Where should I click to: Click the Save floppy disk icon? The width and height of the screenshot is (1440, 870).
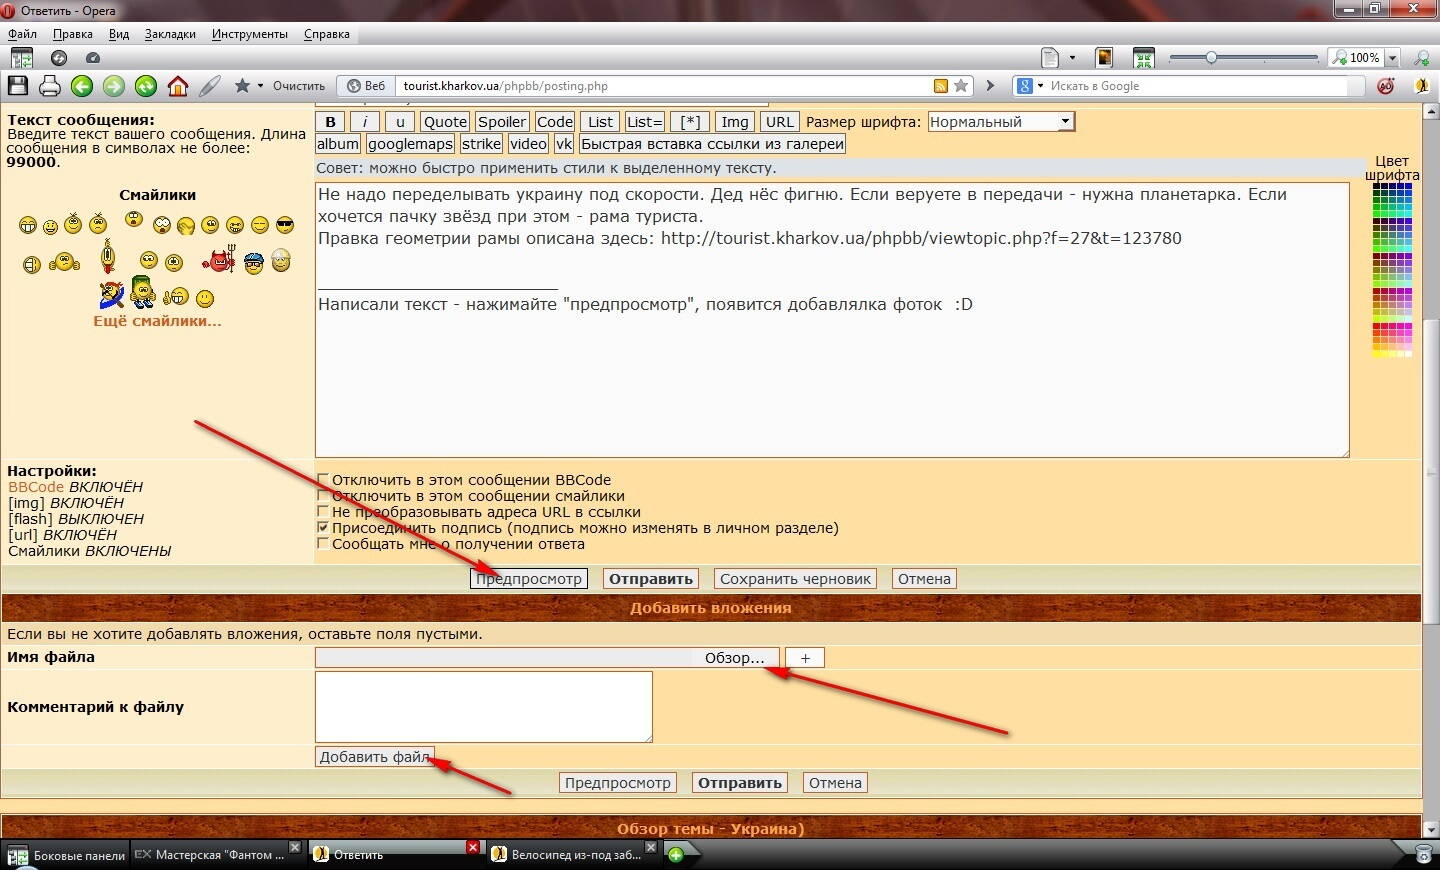pos(18,86)
